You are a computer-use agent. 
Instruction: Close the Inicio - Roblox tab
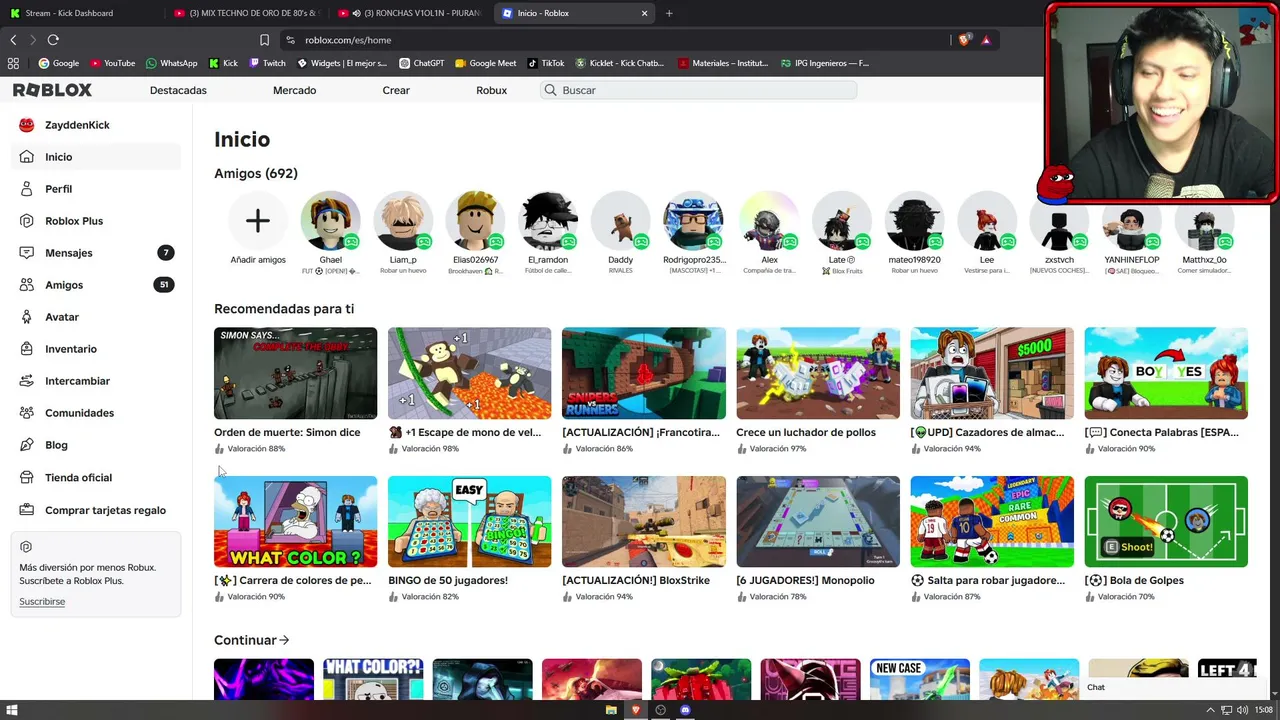(x=644, y=13)
